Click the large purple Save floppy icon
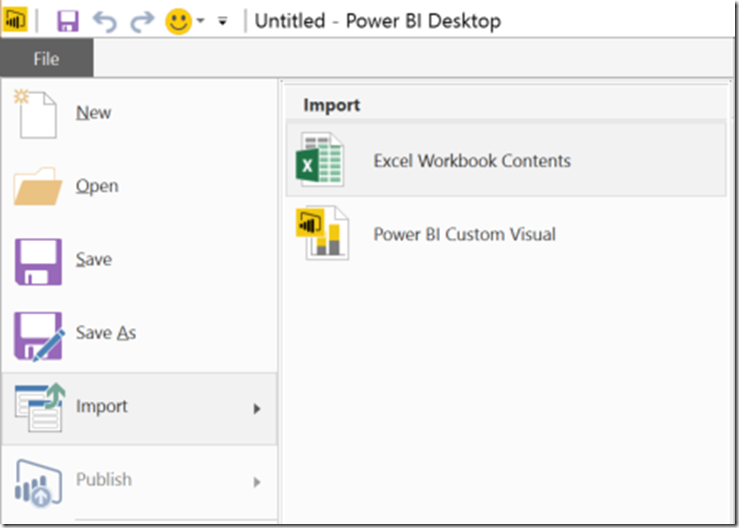Viewport: 739px width, 528px height. pyautogui.click(x=38, y=262)
